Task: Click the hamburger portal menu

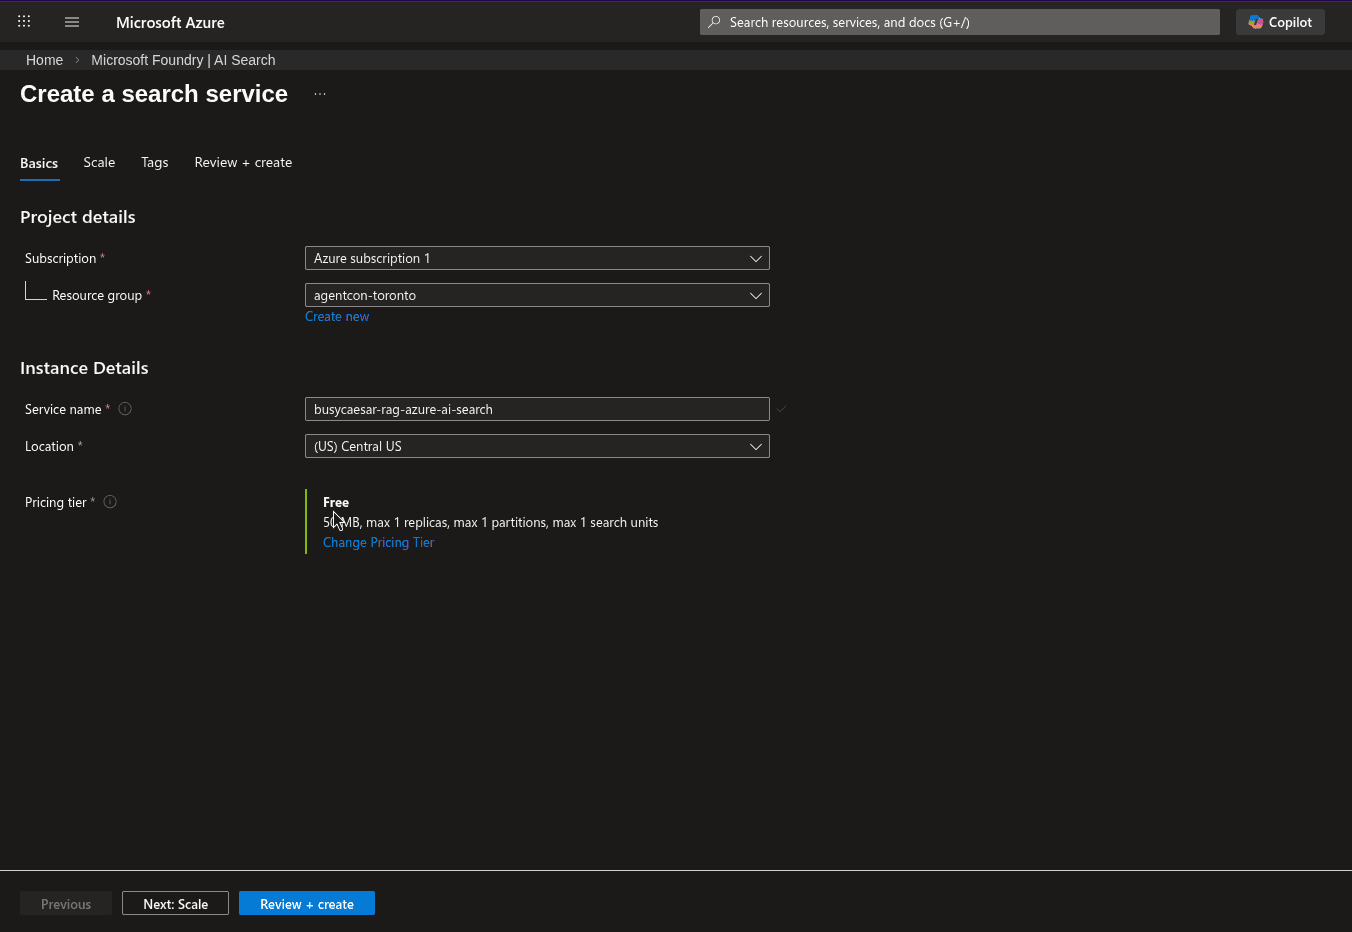Action: coord(71,21)
